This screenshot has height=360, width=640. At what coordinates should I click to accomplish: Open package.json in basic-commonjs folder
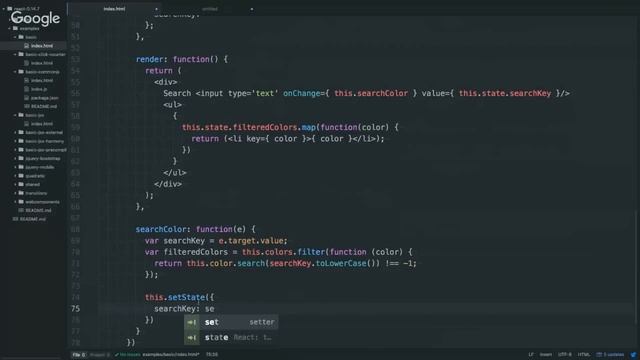pos(44,98)
